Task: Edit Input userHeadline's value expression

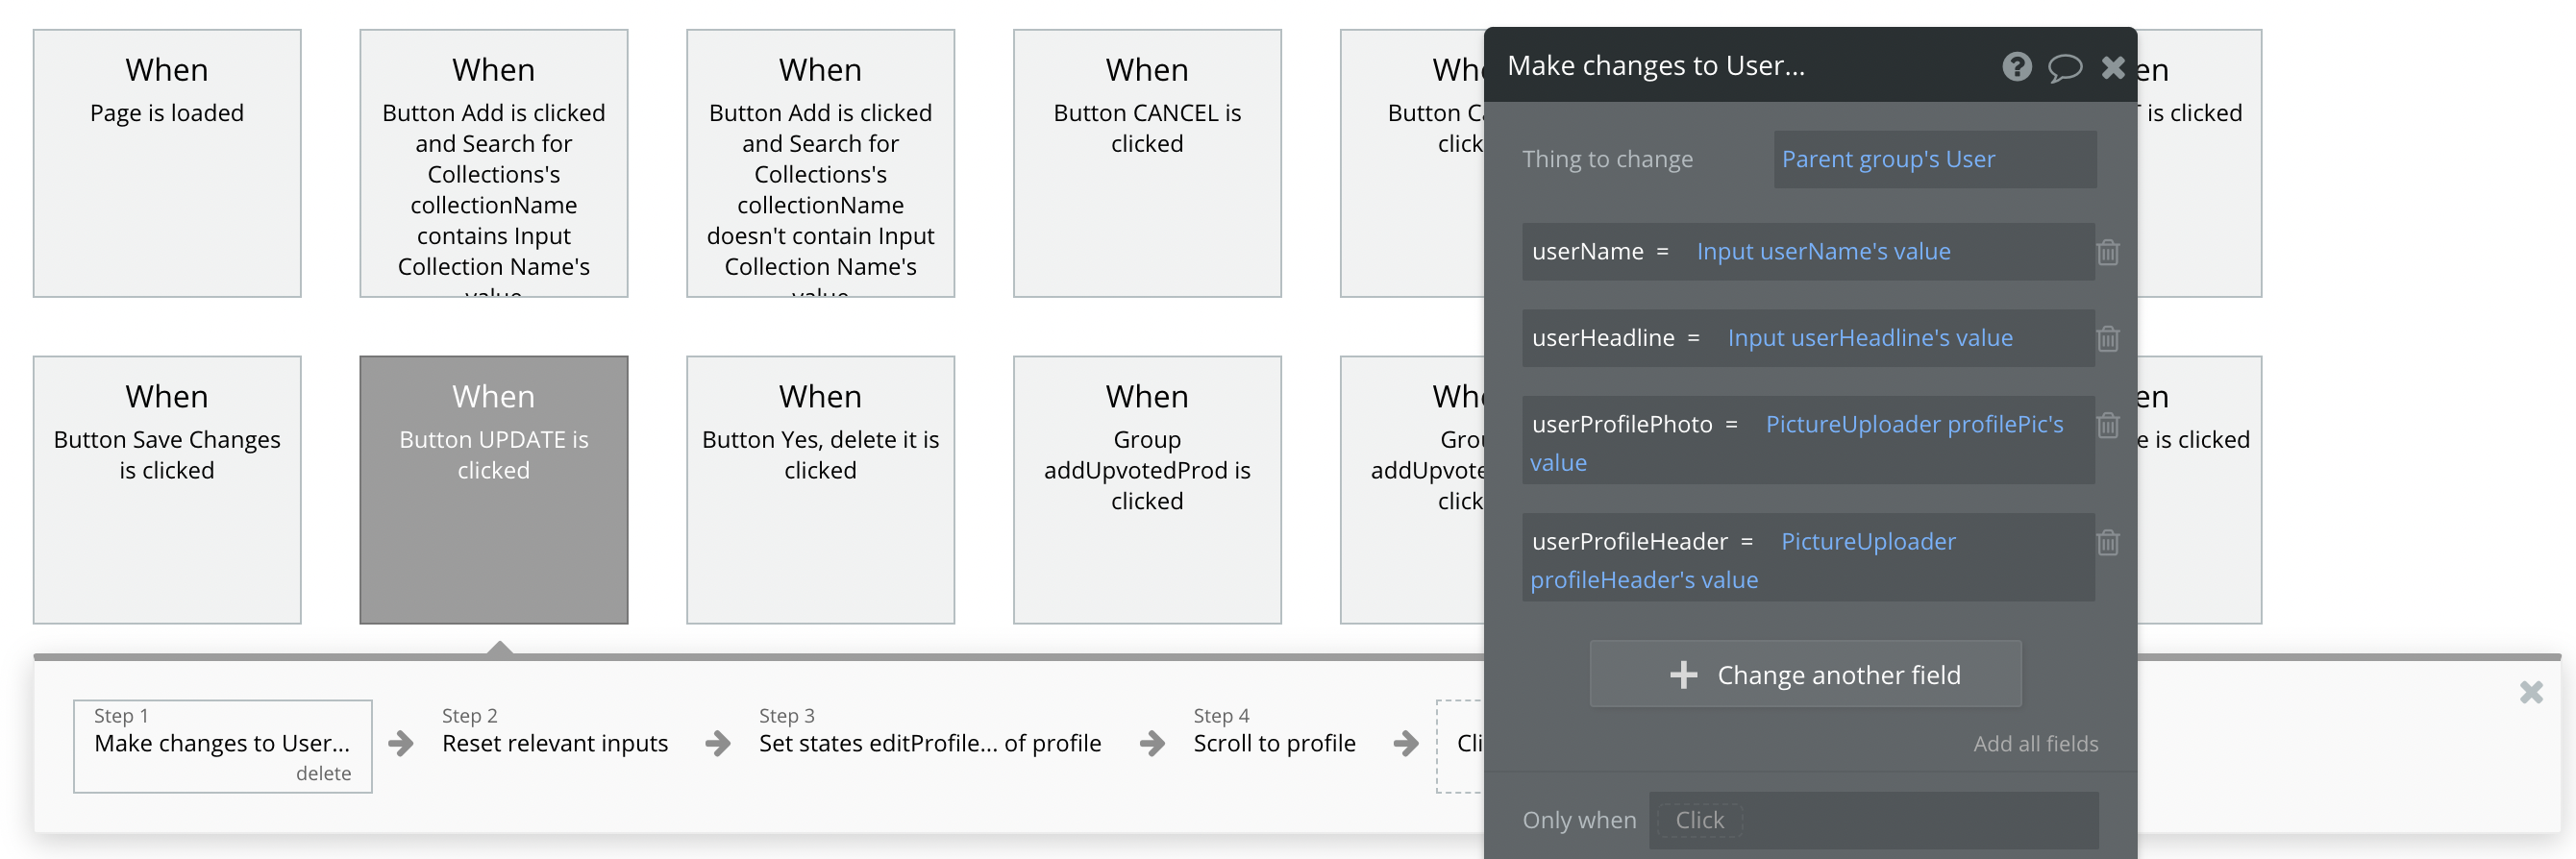Action: (x=1869, y=339)
